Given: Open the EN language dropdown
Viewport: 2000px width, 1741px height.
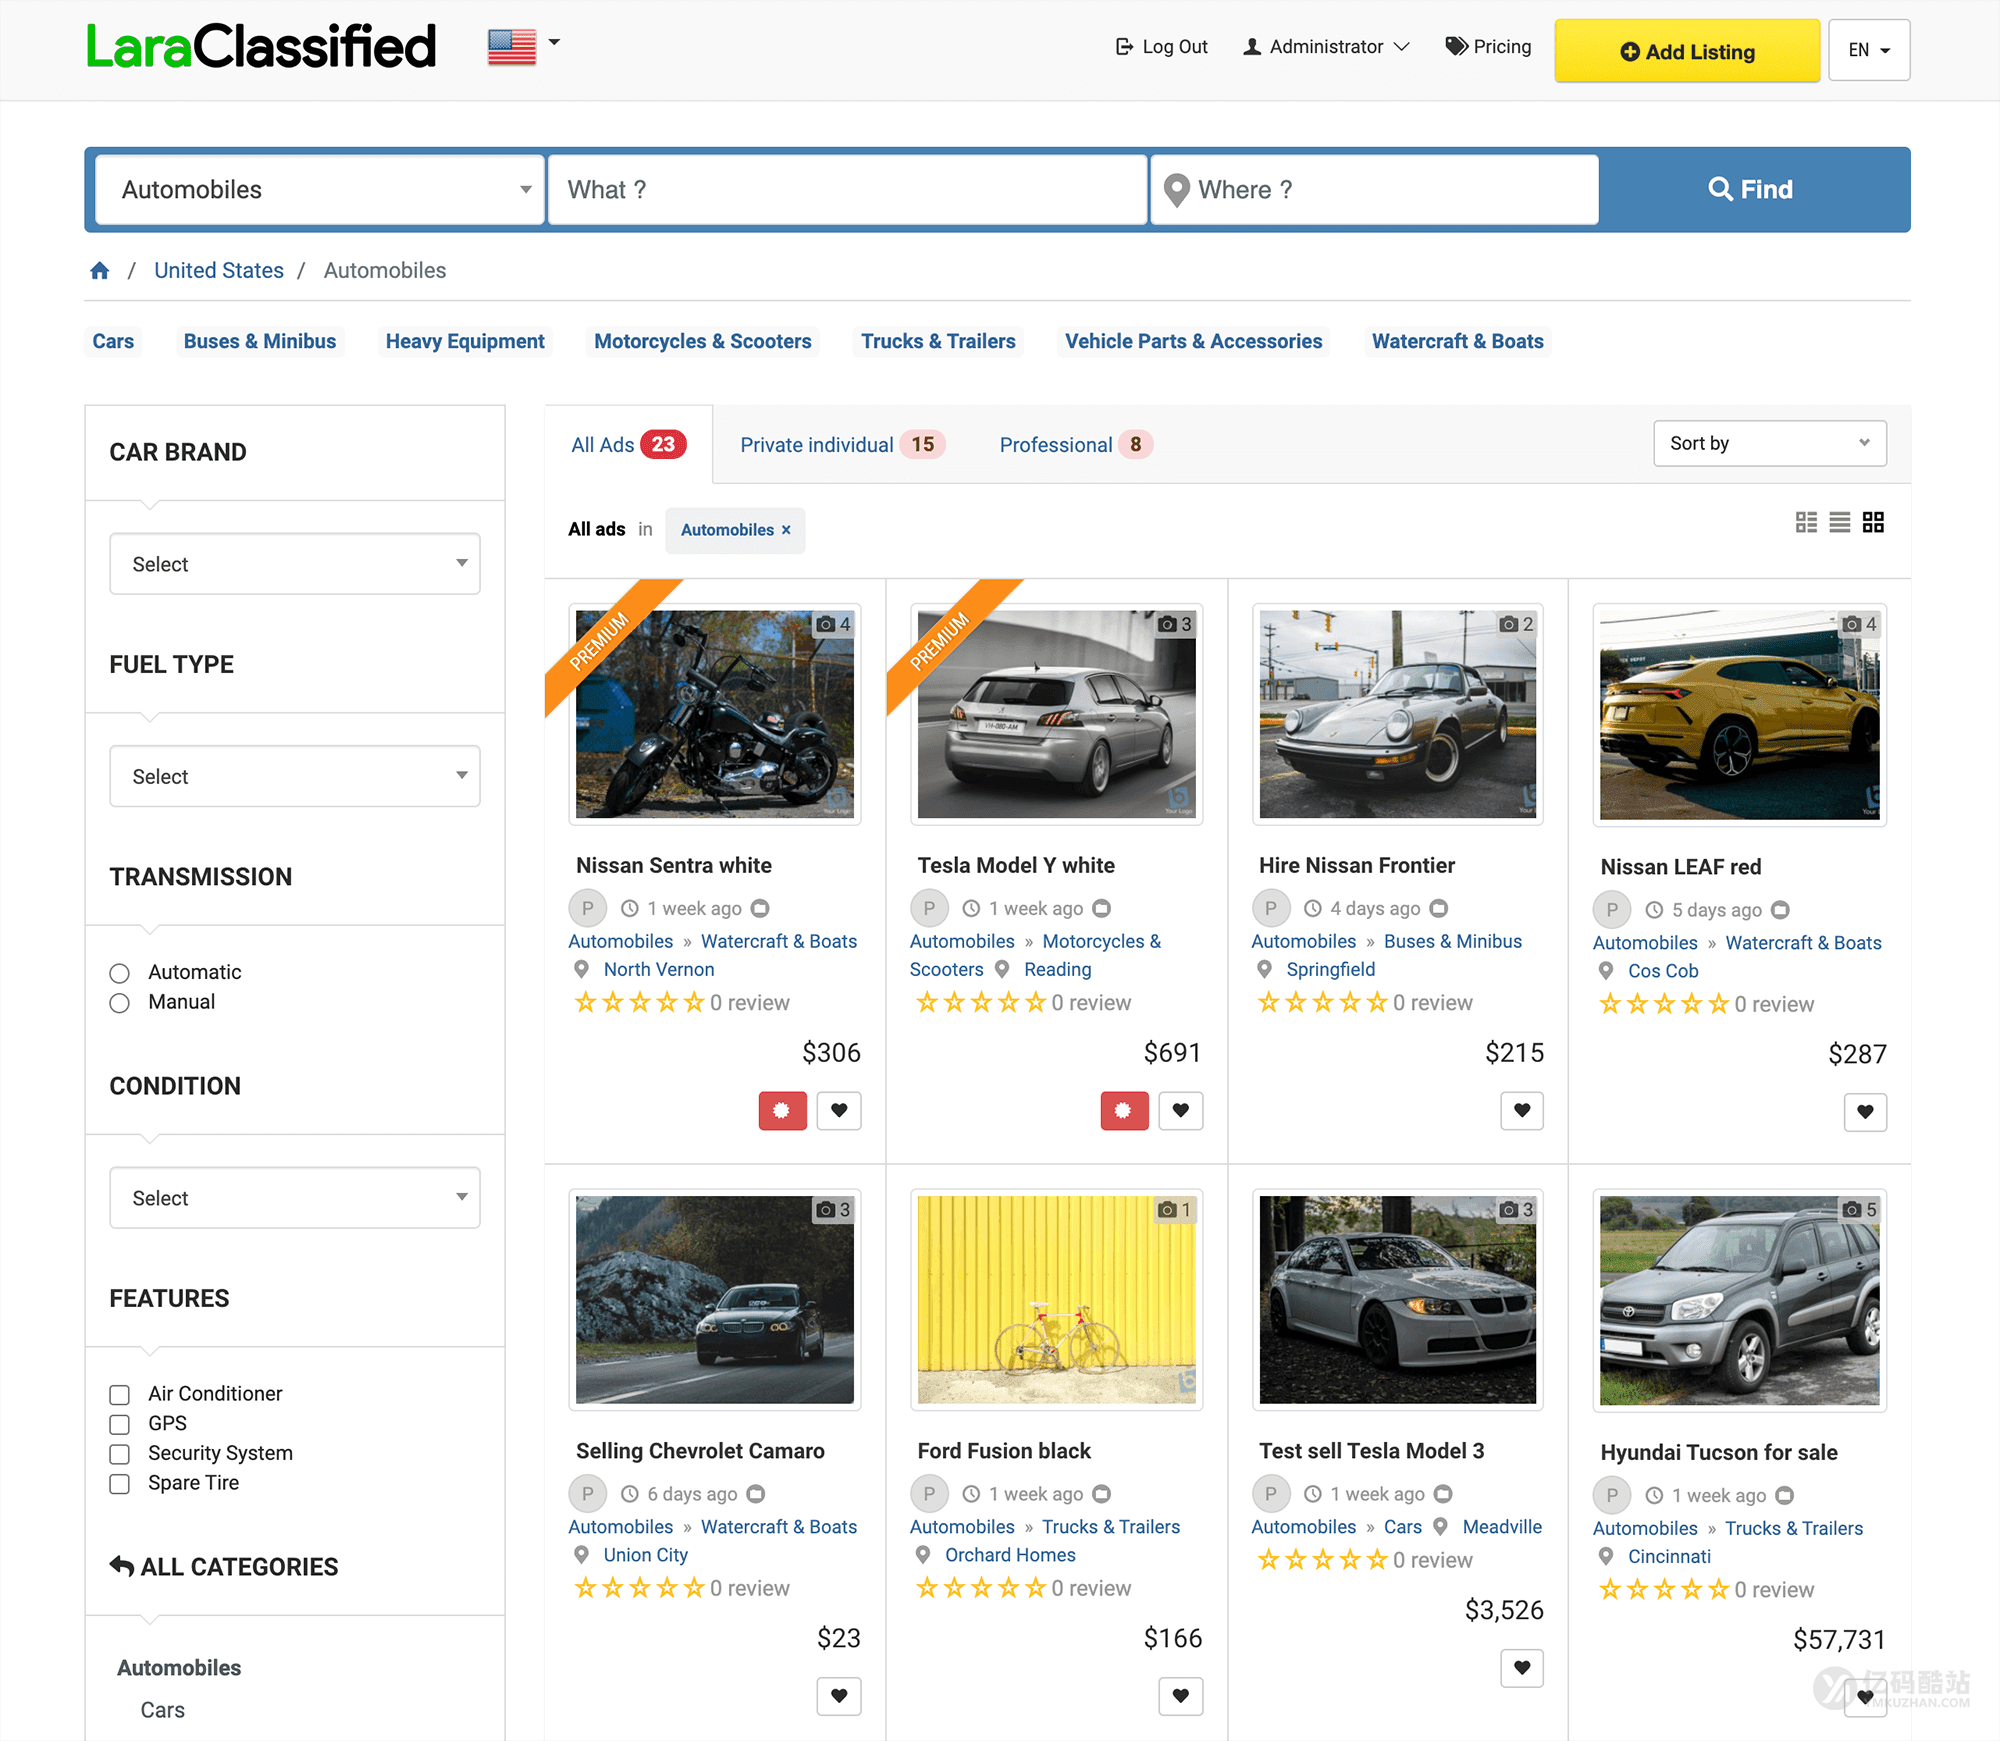Looking at the screenshot, I should pos(1868,50).
